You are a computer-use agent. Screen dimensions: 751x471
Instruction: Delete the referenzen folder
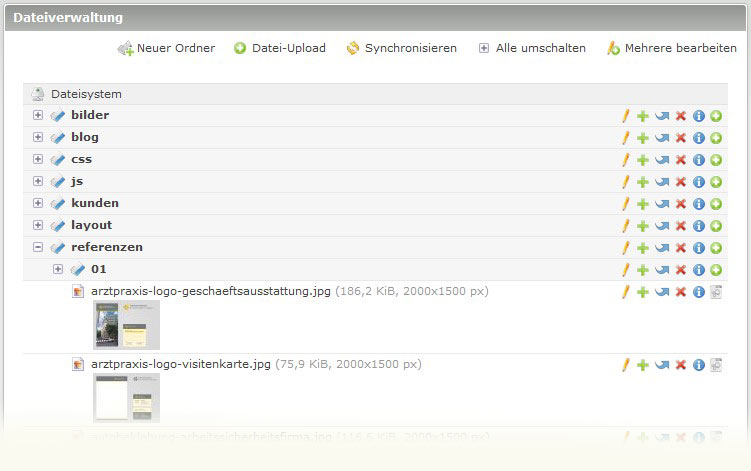tap(681, 248)
